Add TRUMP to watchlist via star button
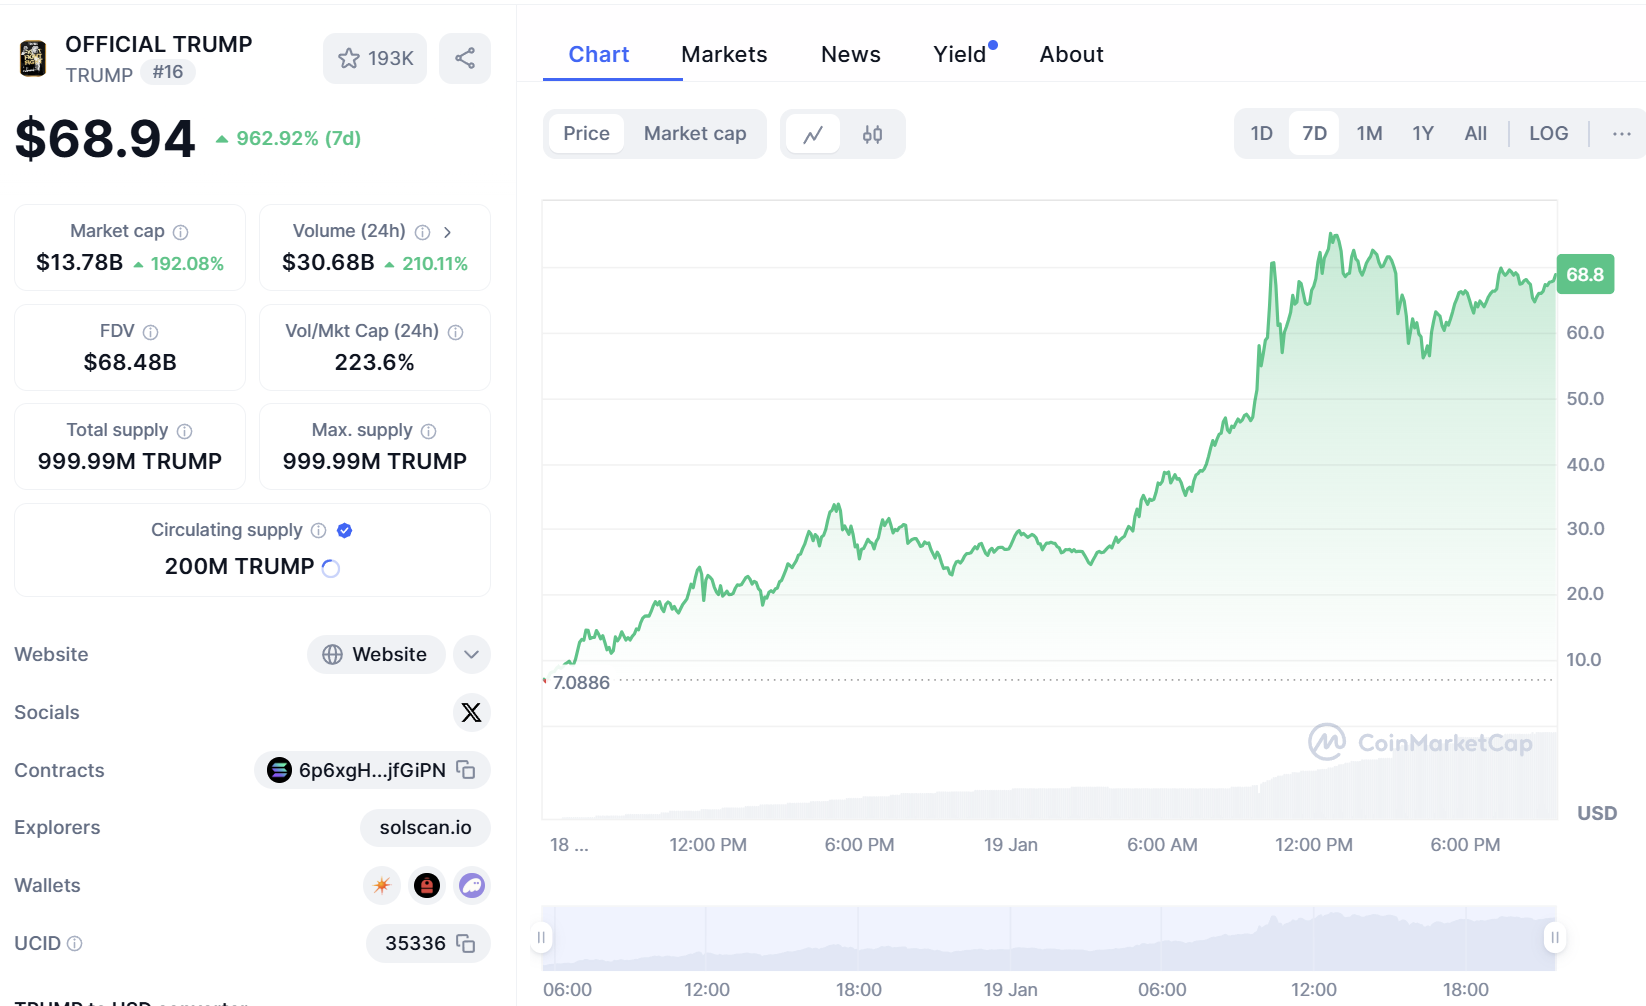 pos(375,58)
